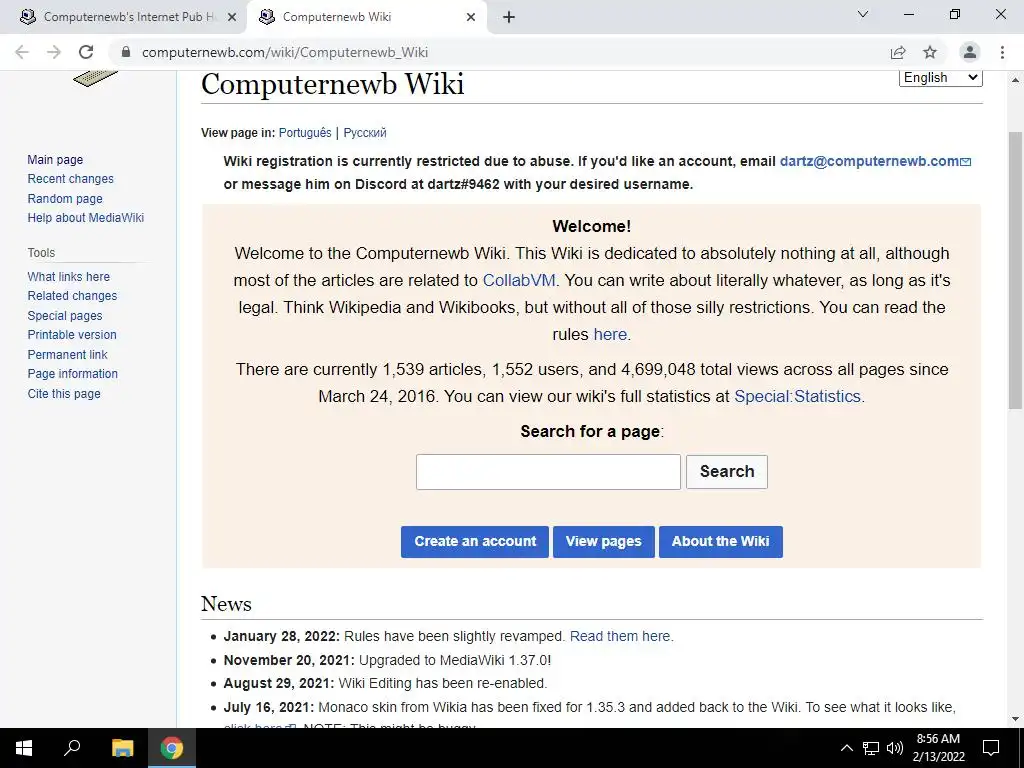The height and width of the screenshot is (768, 1024).
Task: Open the 'Read them here' rules link
Action: [x=620, y=636]
